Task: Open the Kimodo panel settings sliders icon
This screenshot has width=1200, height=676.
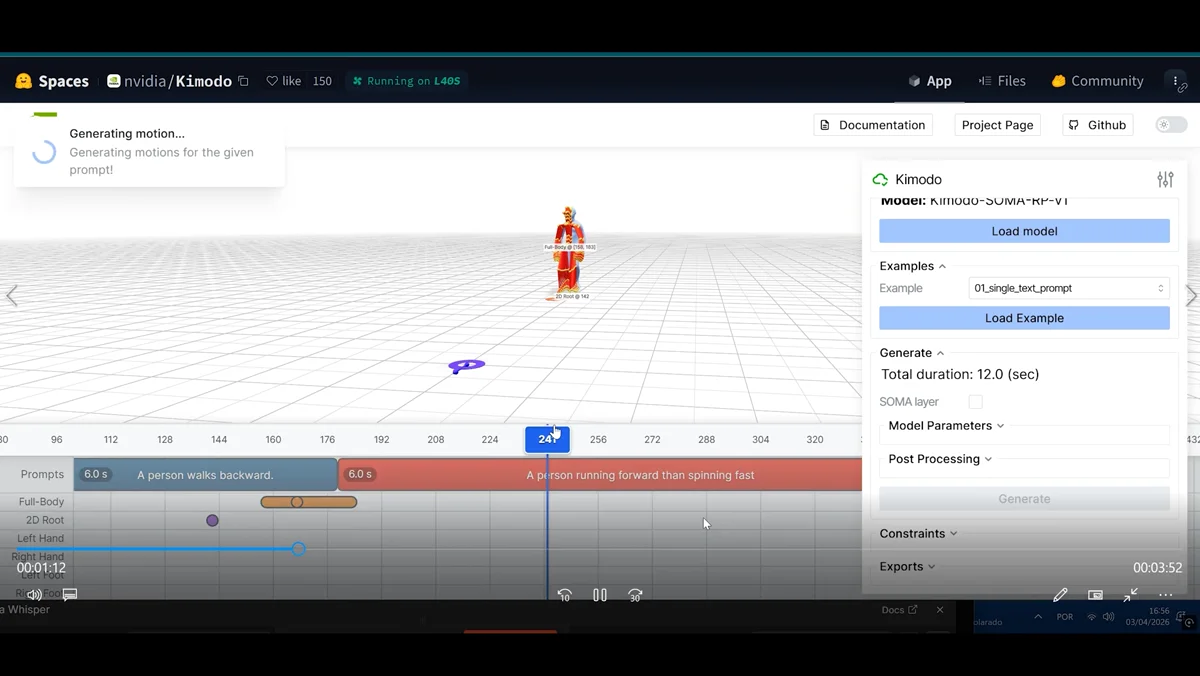Action: (1165, 180)
